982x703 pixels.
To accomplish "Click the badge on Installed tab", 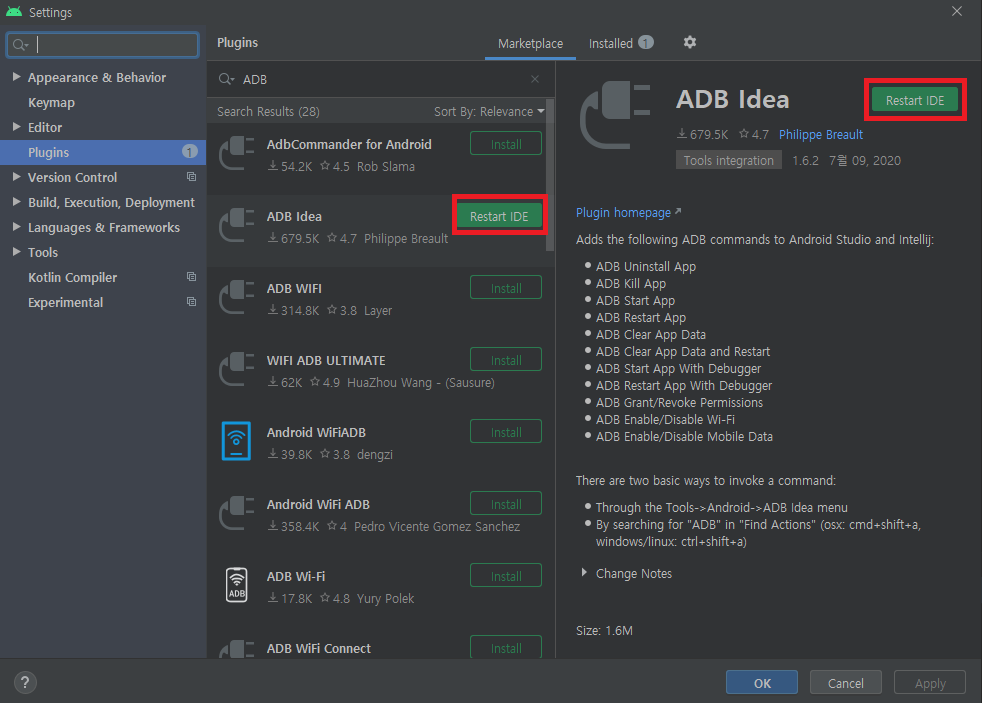I will 646,43.
